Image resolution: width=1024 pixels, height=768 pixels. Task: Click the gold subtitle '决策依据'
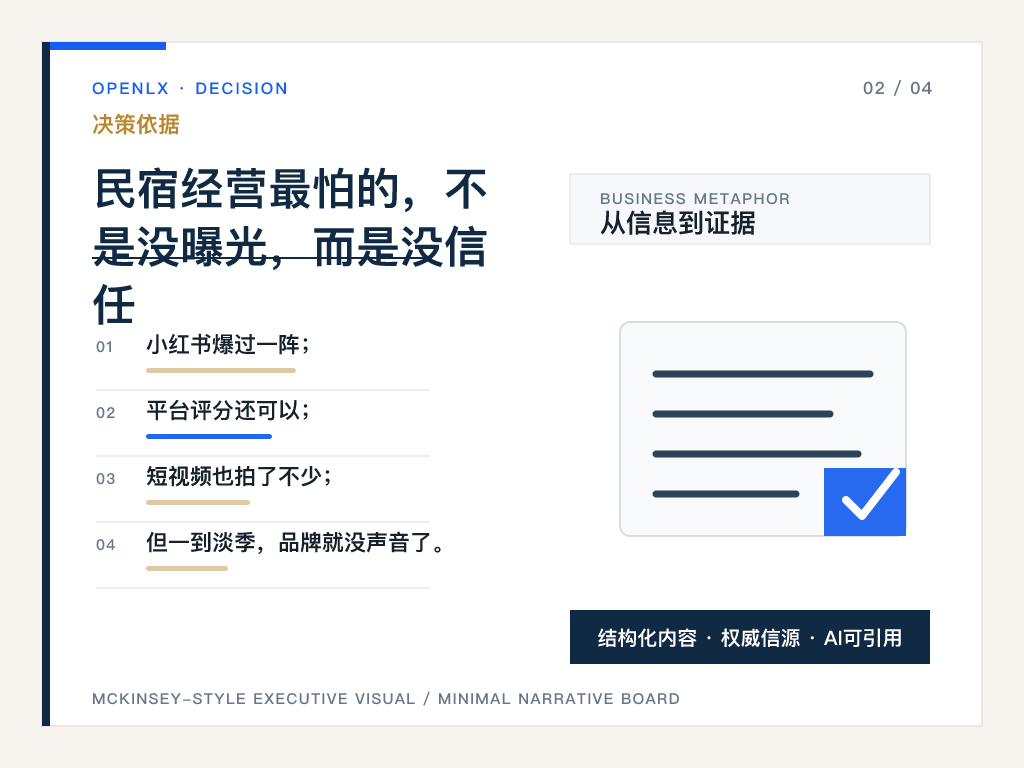click(x=136, y=124)
